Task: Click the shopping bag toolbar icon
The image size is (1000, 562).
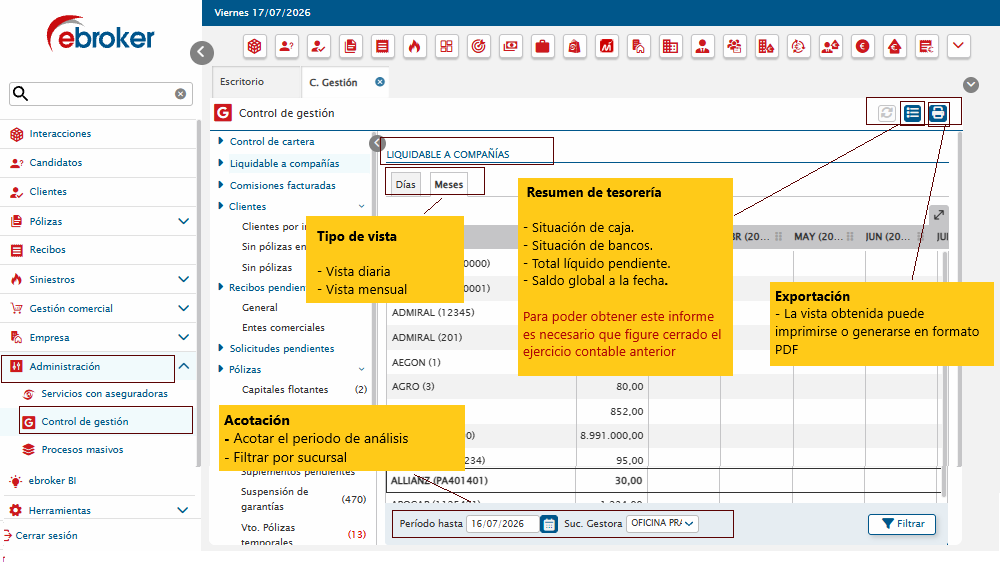Action: pyautogui.click(x=575, y=47)
